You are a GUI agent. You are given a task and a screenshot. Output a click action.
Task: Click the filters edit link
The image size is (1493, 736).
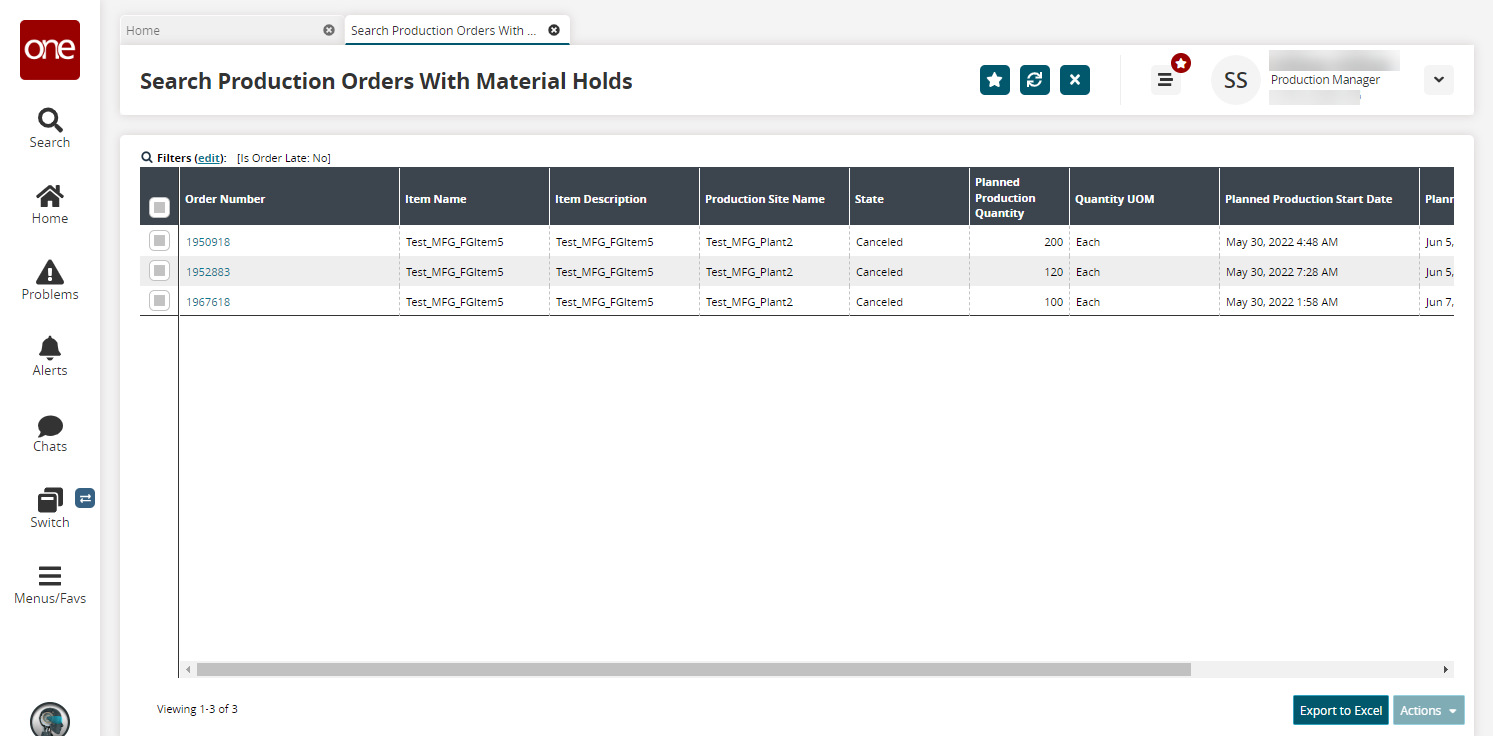(x=209, y=158)
